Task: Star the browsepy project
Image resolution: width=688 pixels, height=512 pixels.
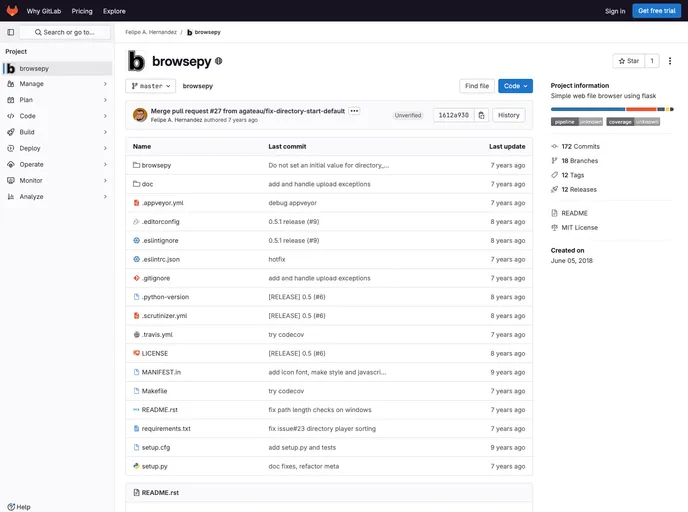Action: (629, 61)
